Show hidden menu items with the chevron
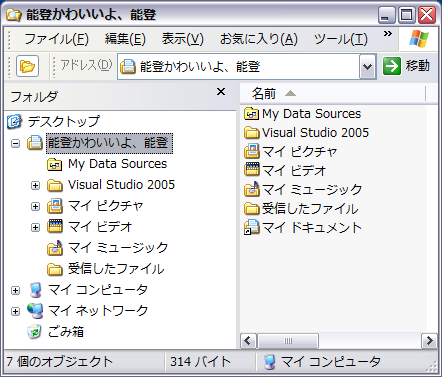Viewport: 442px width, 377px height. pos(388,34)
